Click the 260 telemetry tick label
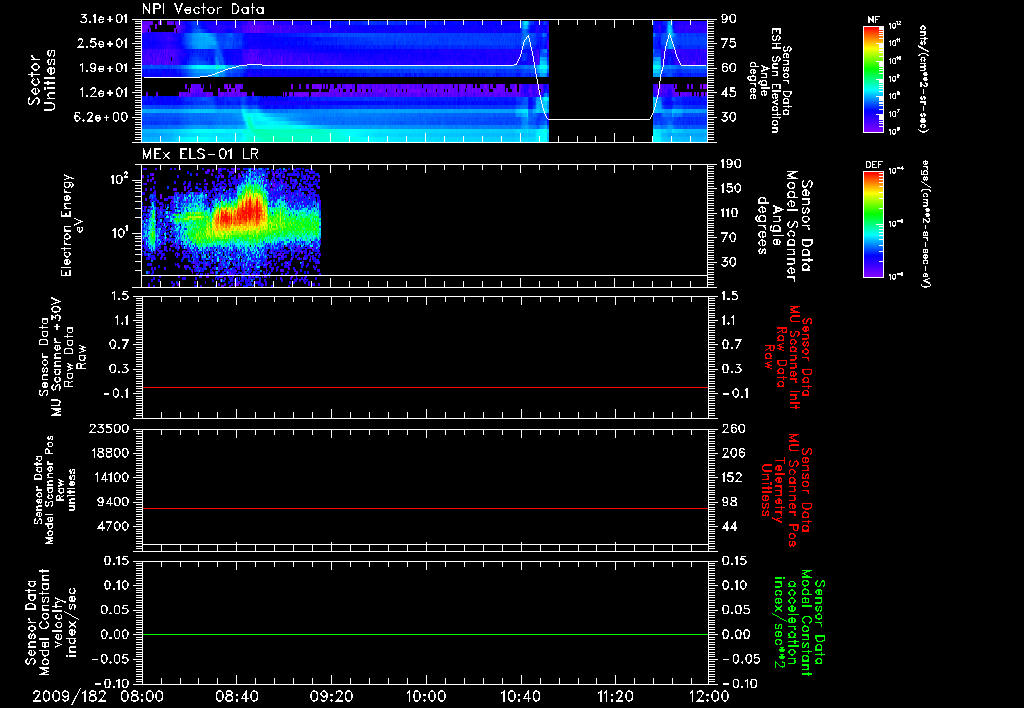The height and width of the screenshot is (708, 1024). click(732, 428)
